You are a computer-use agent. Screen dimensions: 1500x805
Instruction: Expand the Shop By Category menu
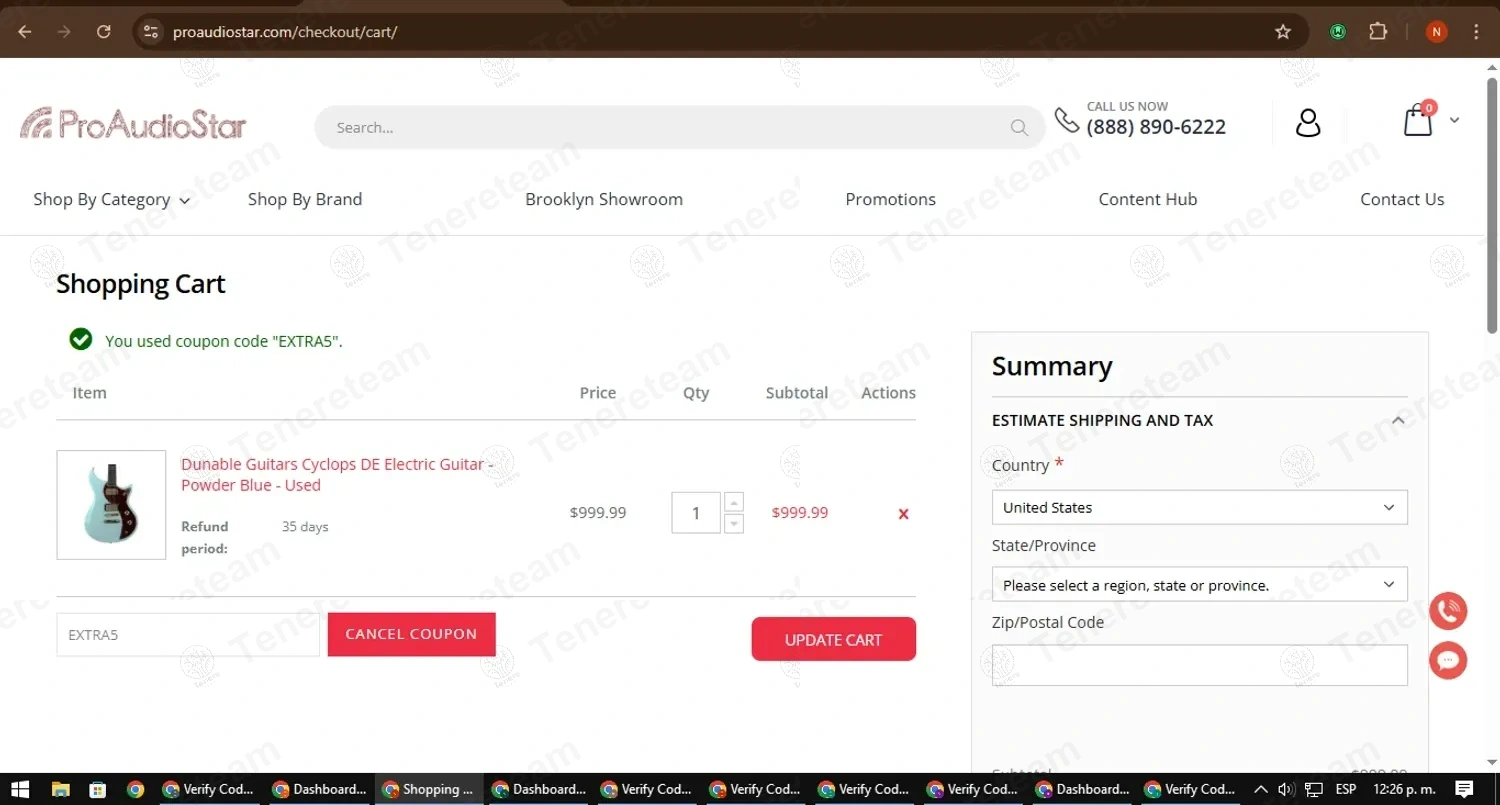[111, 200]
